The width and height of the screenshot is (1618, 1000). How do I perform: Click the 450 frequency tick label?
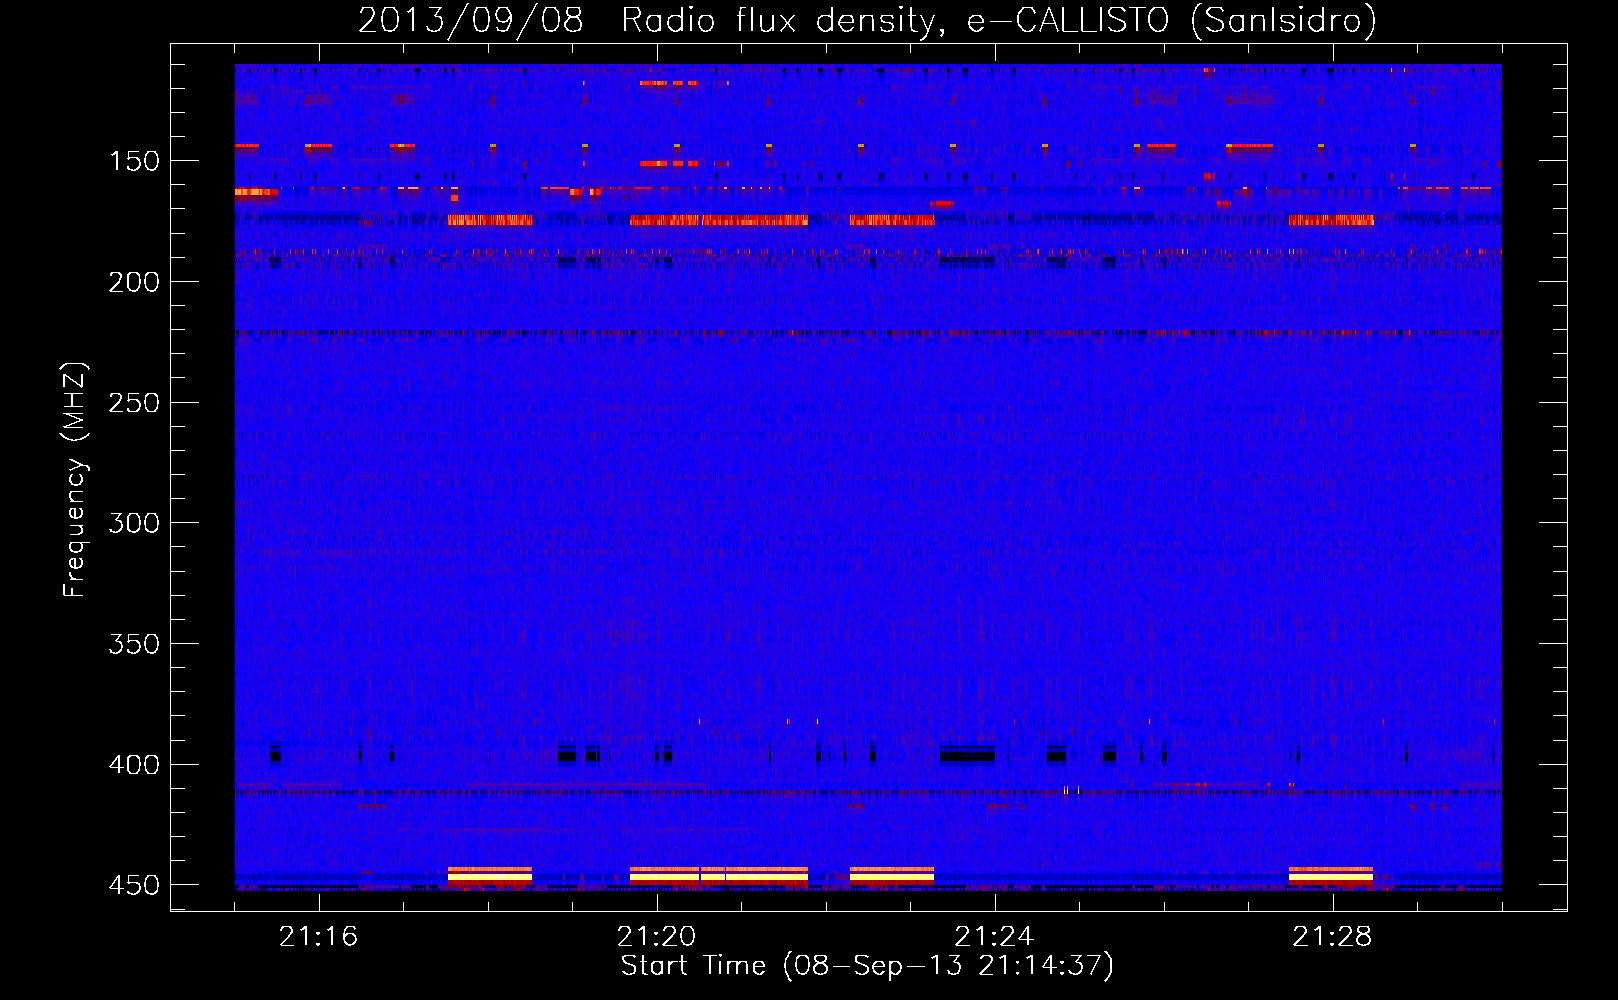point(133,886)
